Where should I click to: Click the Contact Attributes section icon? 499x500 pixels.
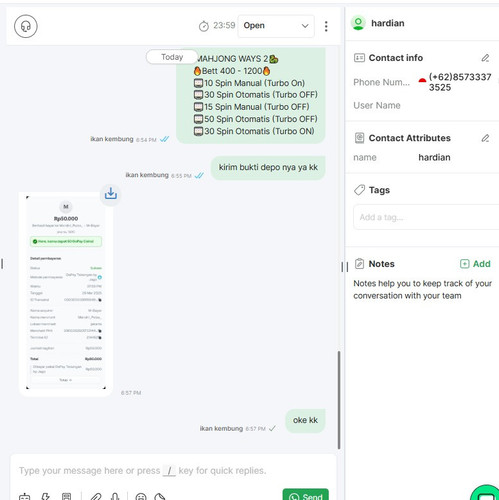coord(359,138)
